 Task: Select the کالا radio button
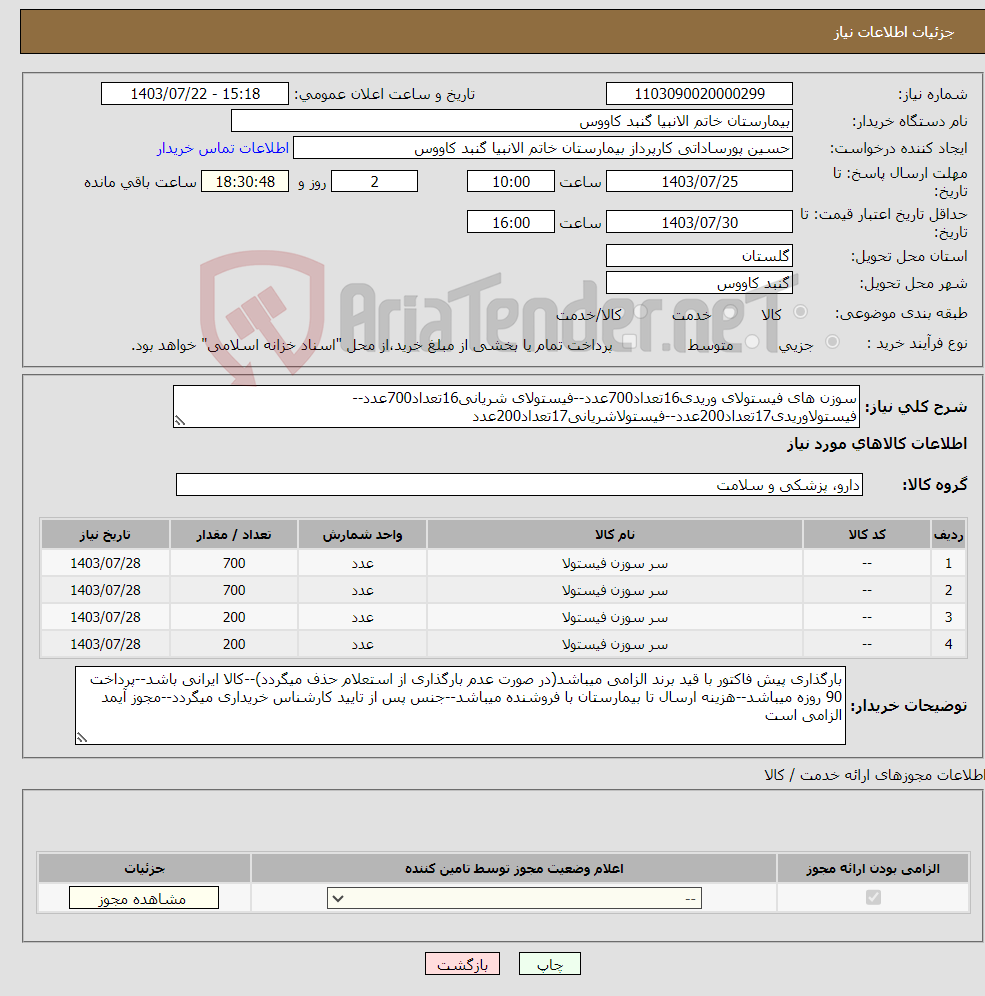tap(800, 312)
